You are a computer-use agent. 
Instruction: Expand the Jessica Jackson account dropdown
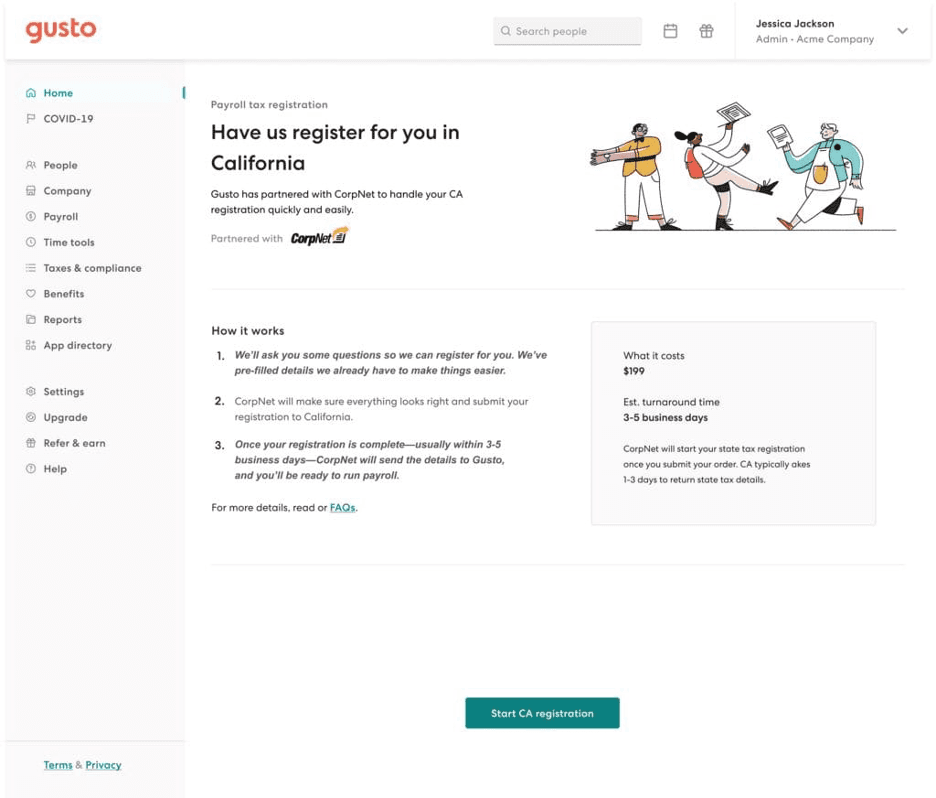tap(902, 31)
